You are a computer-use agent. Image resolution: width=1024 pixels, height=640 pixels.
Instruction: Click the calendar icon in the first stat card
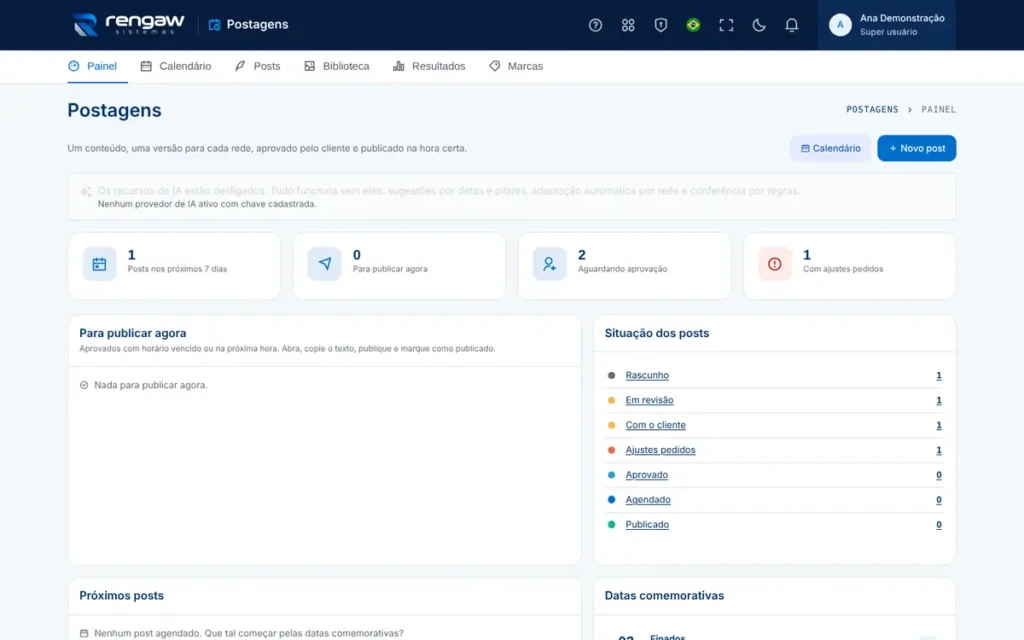point(99,264)
